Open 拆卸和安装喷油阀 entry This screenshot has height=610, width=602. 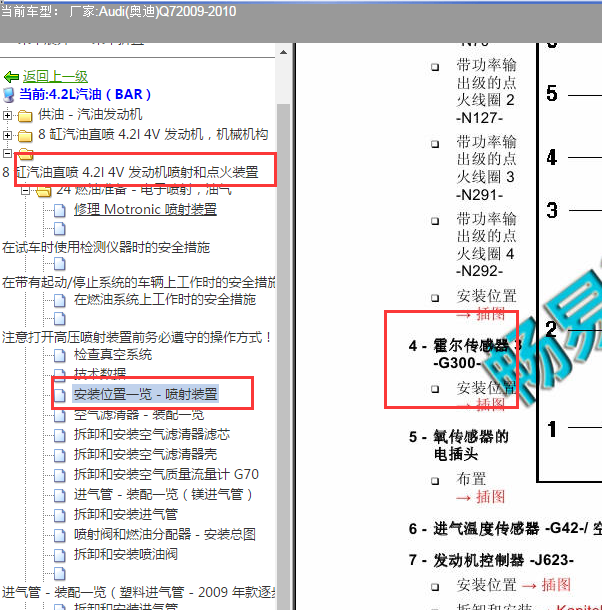pos(126,554)
